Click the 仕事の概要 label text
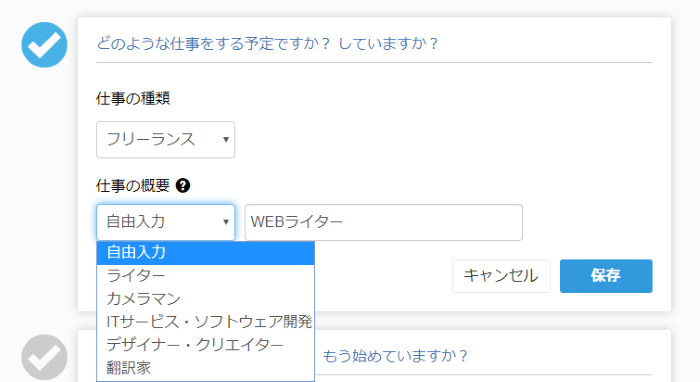The height and width of the screenshot is (382, 700). pyautogui.click(x=133, y=186)
